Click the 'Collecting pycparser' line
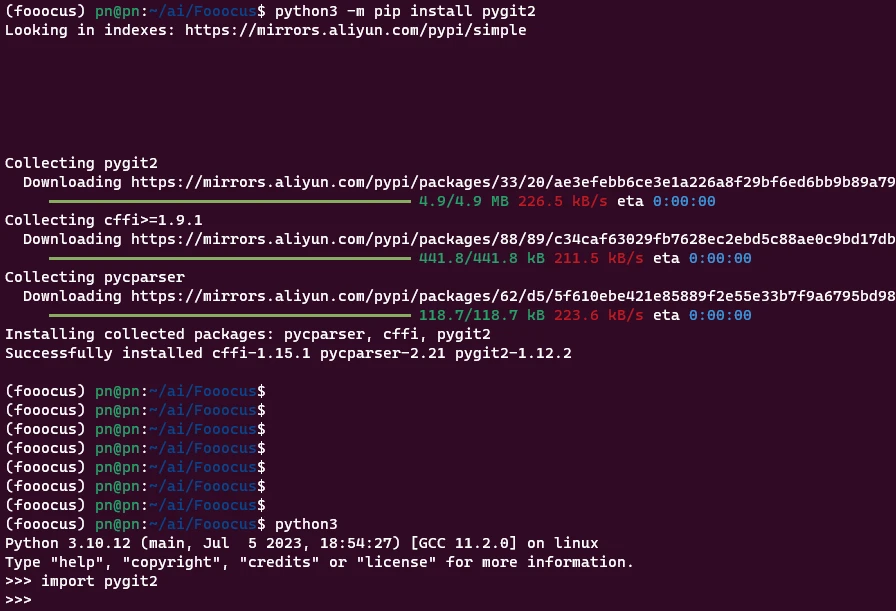Image resolution: width=896 pixels, height=611 pixels. [95, 277]
